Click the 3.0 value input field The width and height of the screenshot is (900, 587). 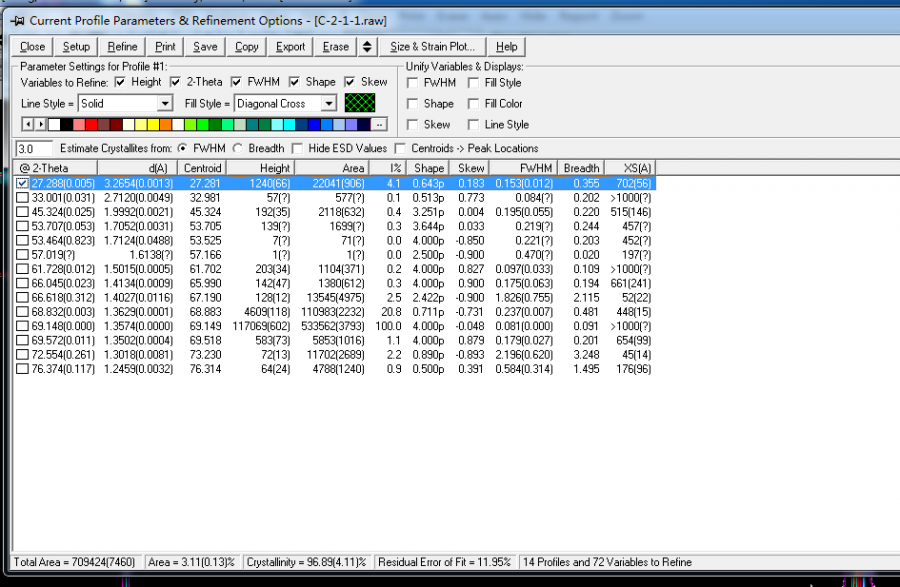(x=34, y=149)
